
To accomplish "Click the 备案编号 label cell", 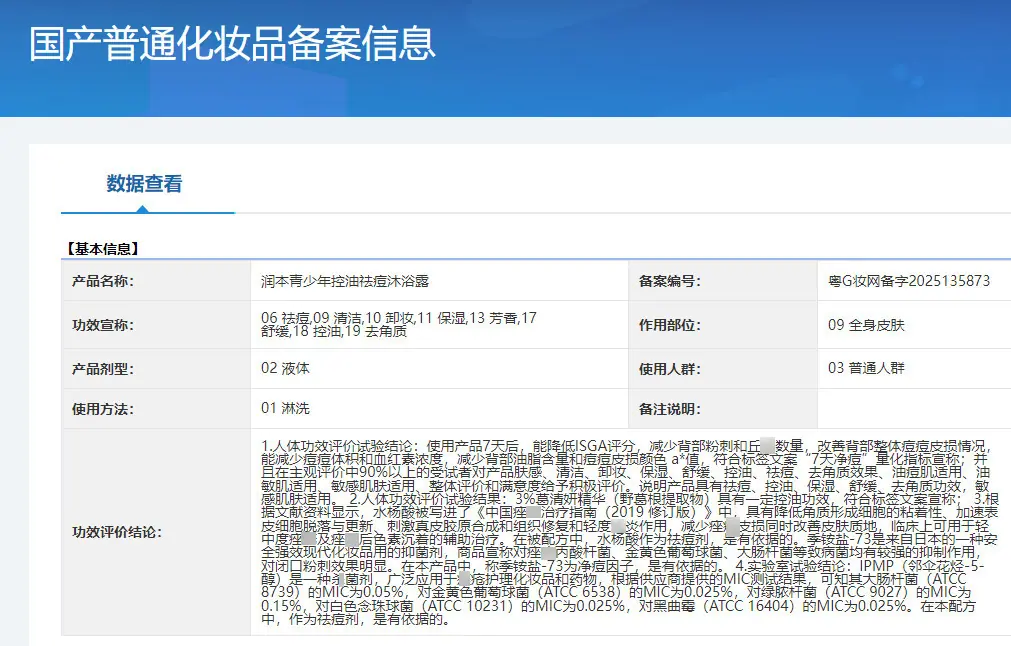I will point(723,281).
